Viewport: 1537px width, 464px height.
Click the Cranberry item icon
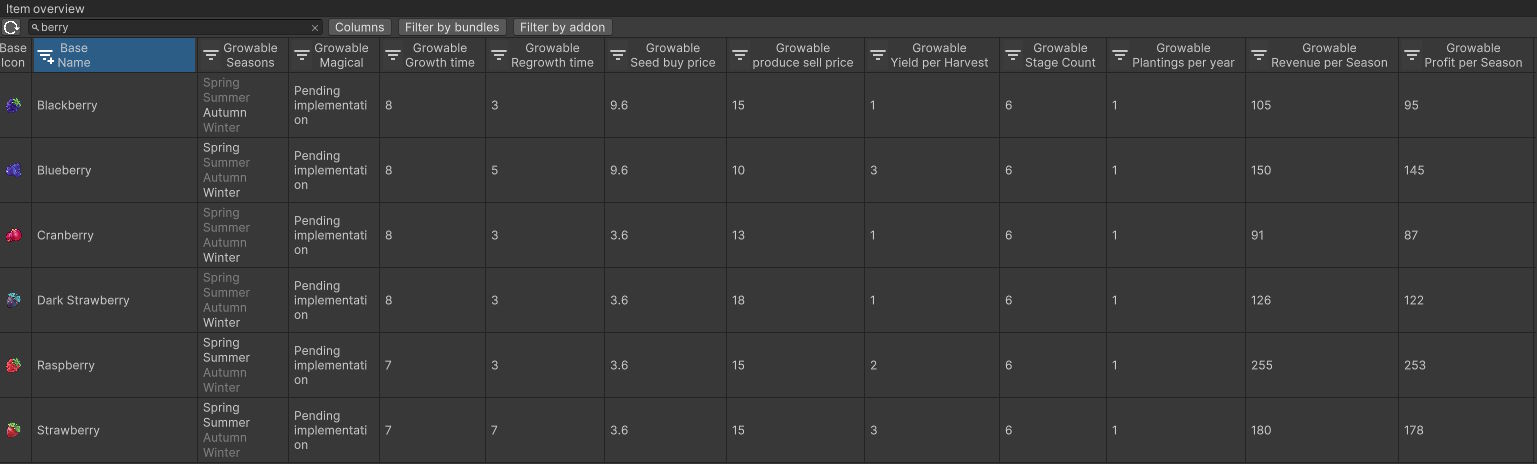13,235
